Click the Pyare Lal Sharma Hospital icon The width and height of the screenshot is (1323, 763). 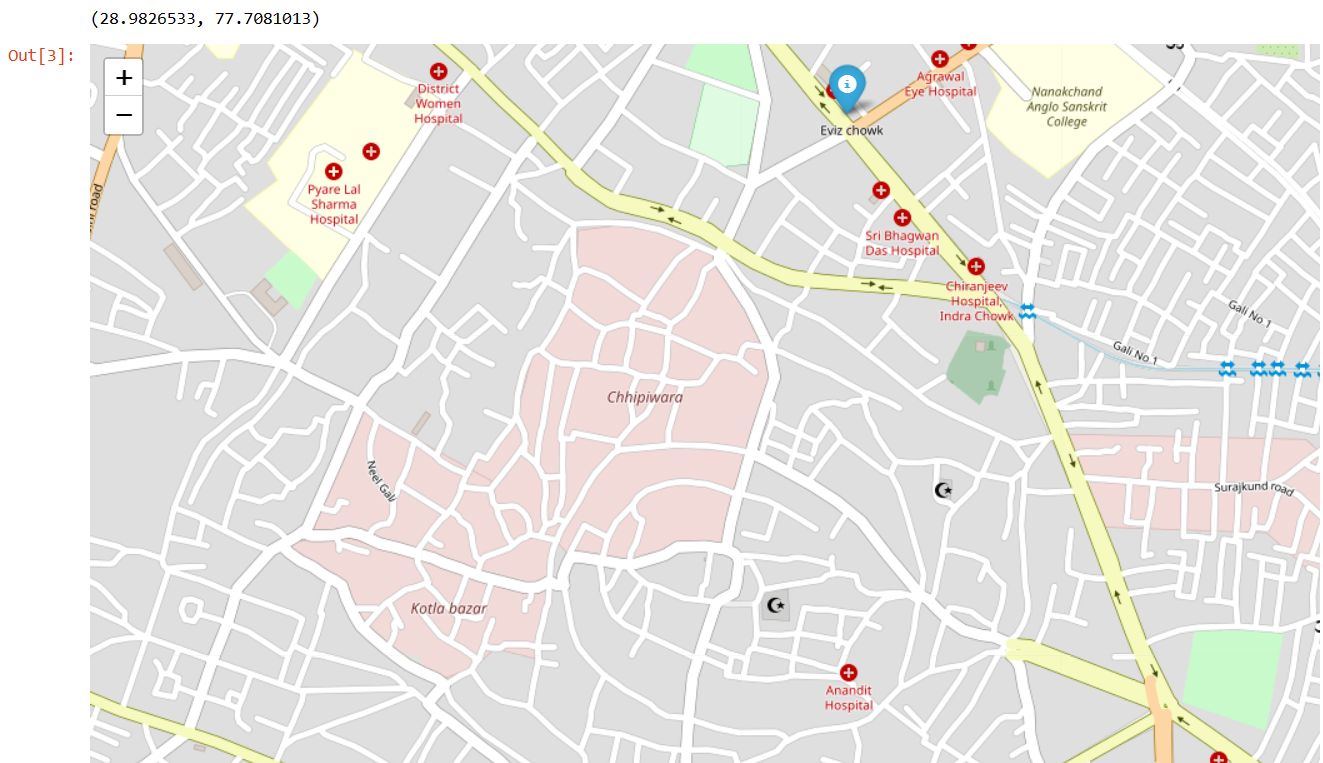pos(334,171)
